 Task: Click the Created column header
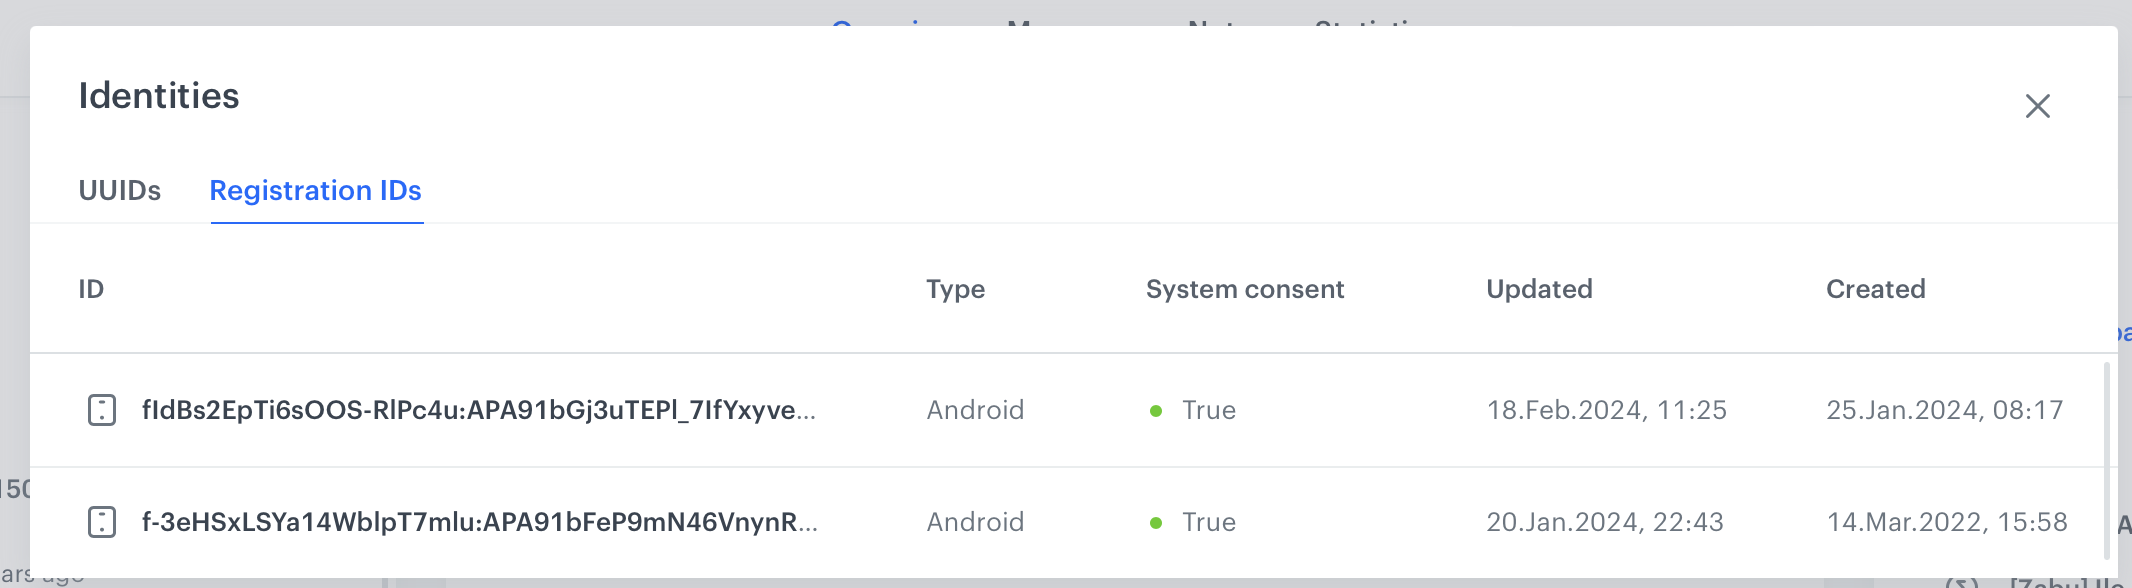click(1876, 289)
